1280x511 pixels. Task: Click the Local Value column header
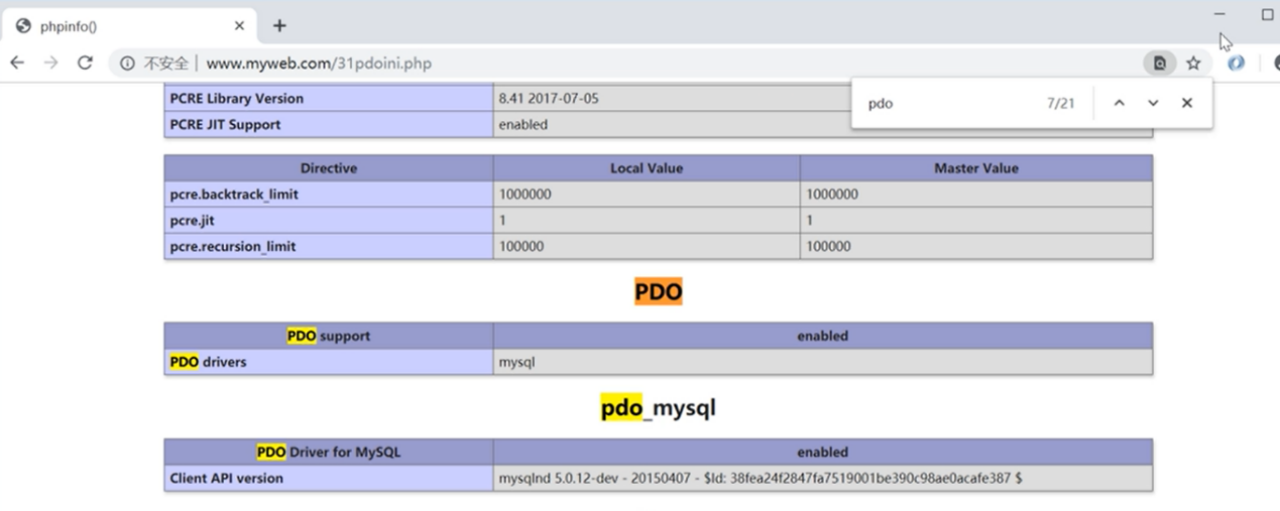pyautogui.click(x=646, y=168)
